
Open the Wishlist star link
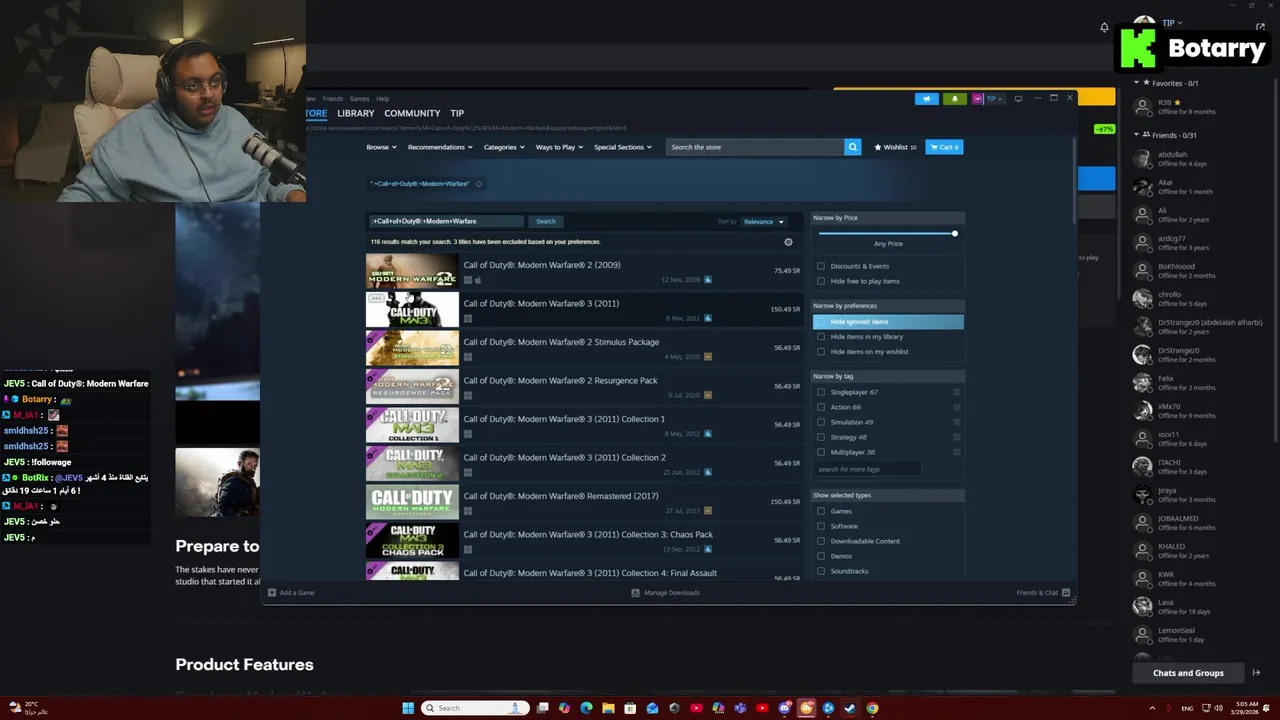[895, 147]
